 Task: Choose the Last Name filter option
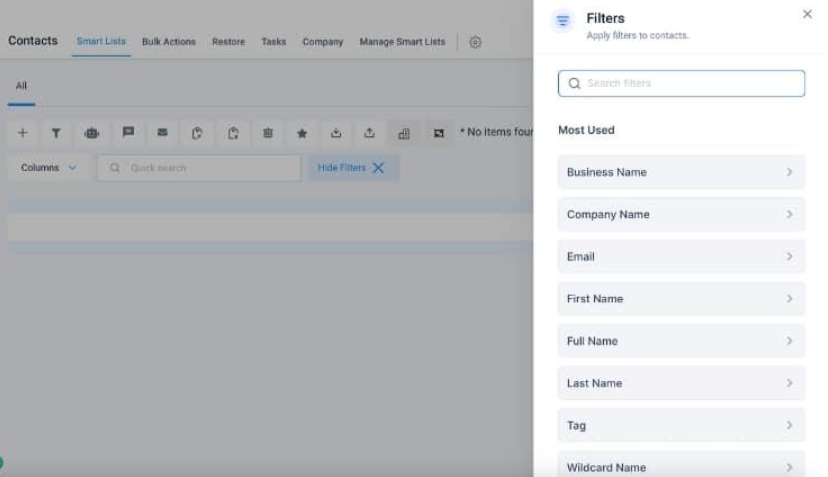[x=681, y=383]
